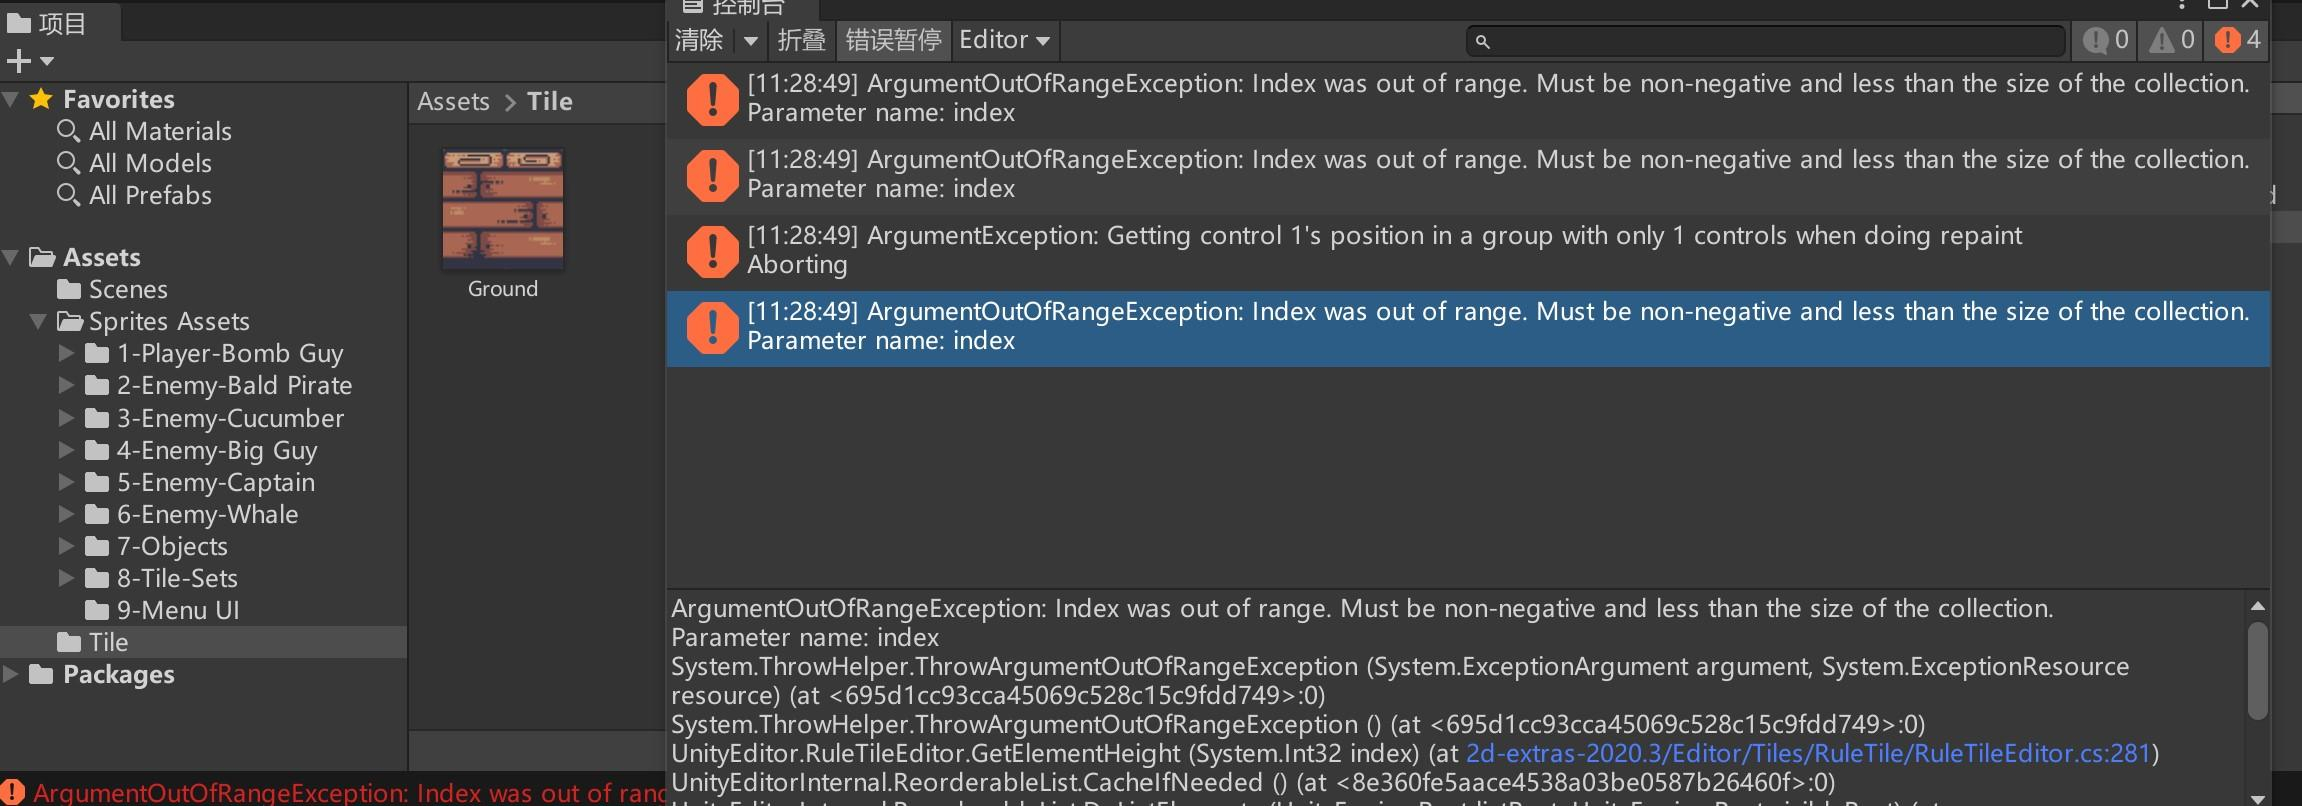Click the console search field
This screenshot has width=2302, height=806.
click(1765, 41)
